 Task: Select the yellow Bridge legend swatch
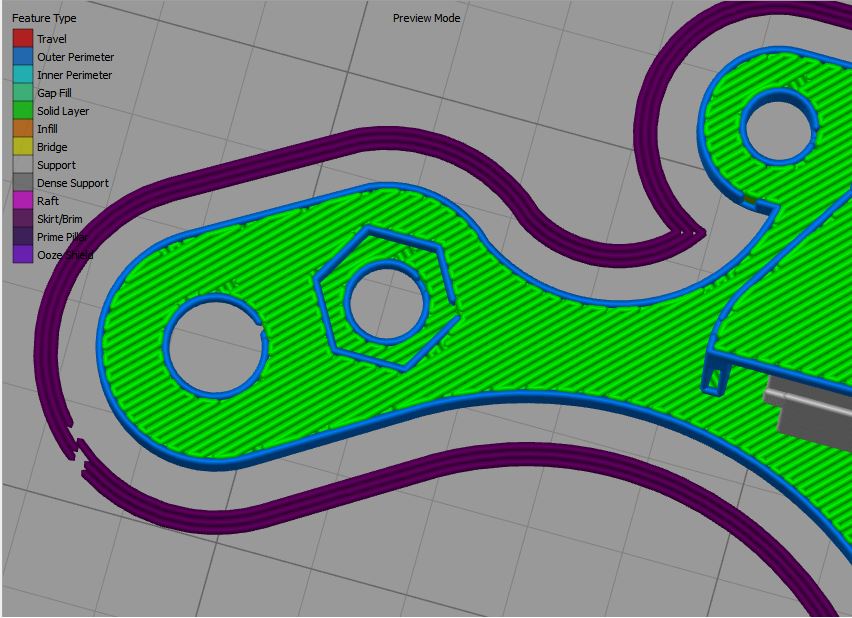coord(22,147)
